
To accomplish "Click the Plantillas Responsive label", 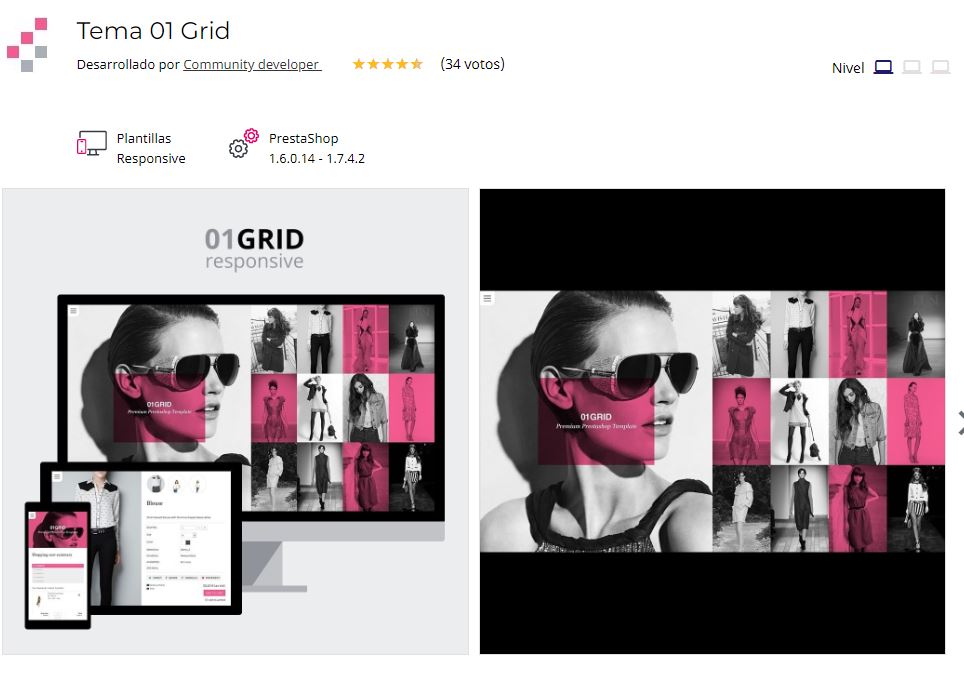I will pos(151,148).
